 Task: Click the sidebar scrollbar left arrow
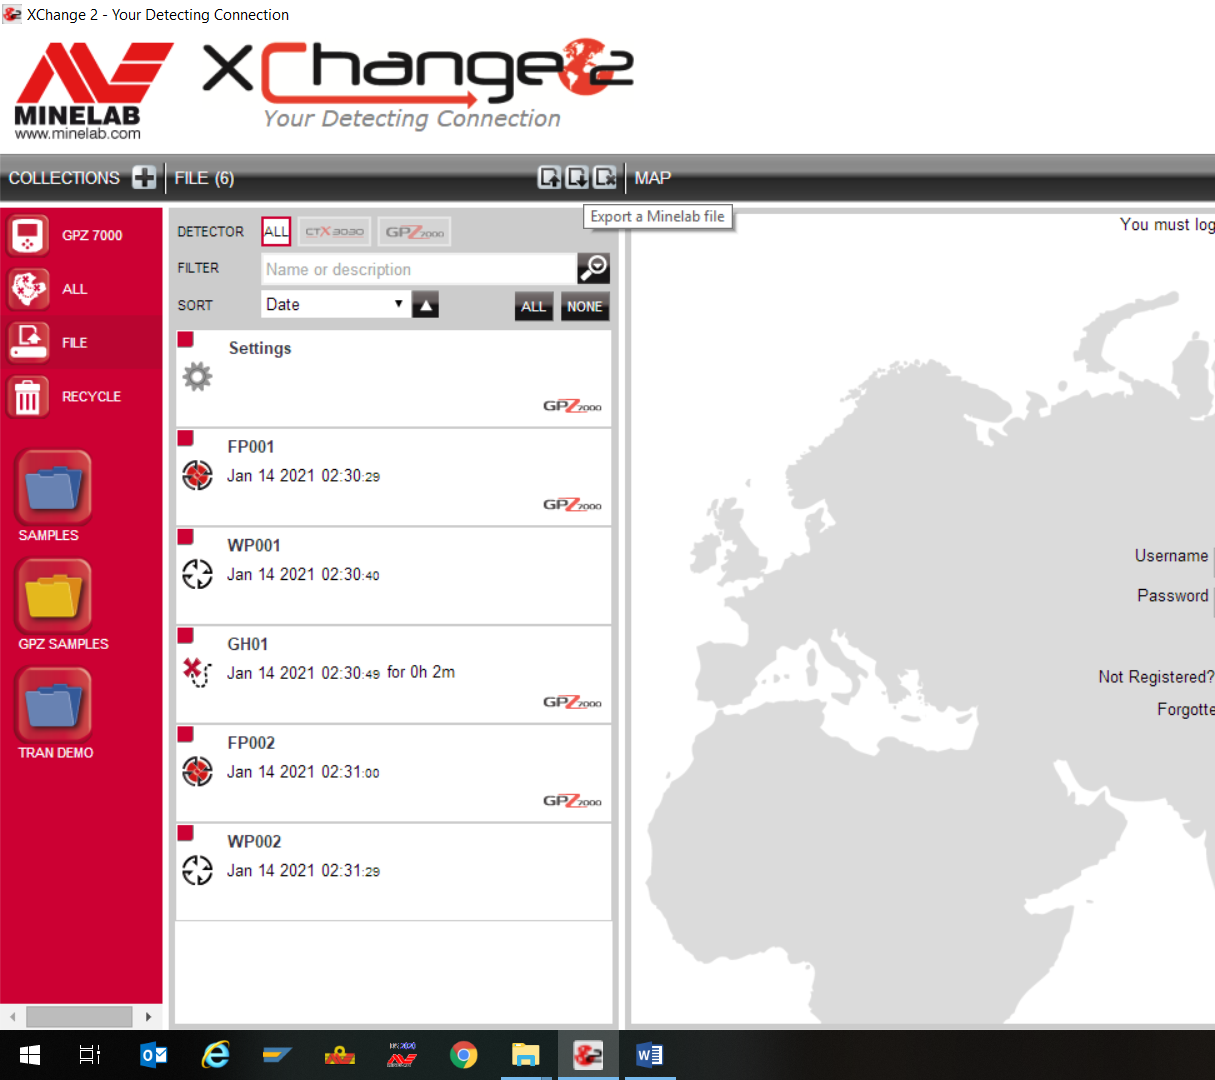(x=12, y=1017)
